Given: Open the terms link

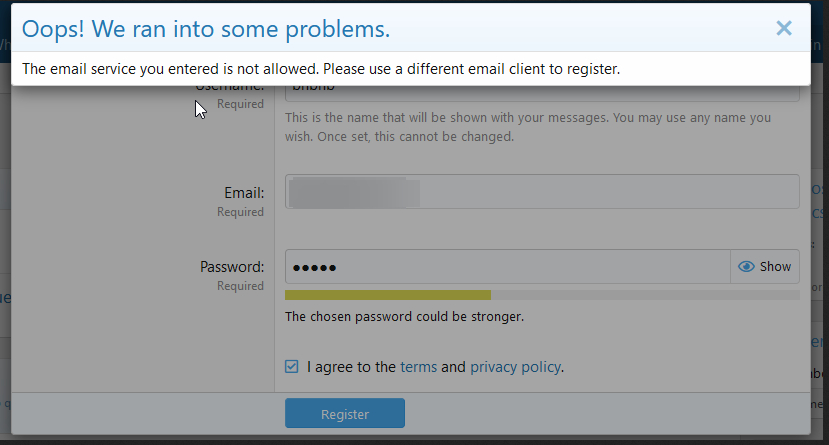Looking at the screenshot, I should [418, 367].
